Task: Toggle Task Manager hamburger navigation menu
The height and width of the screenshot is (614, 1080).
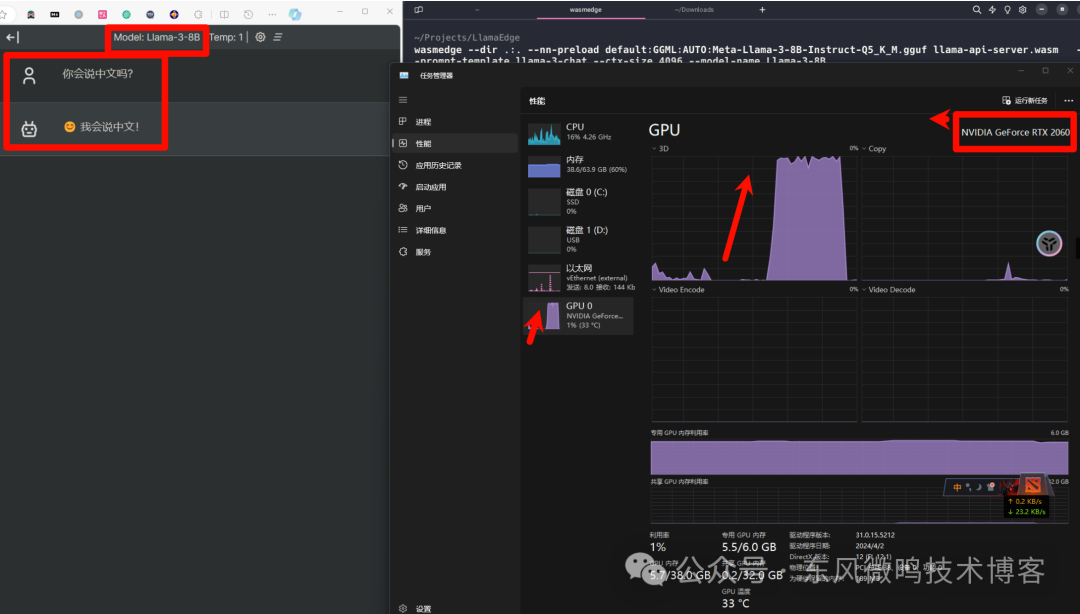Action: point(403,100)
